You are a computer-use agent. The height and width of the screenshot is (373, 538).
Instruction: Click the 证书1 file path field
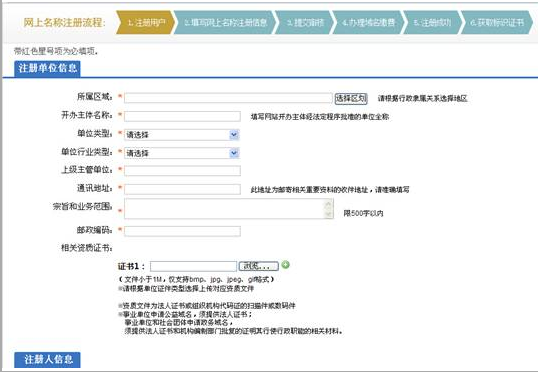click(x=194, y=266)
